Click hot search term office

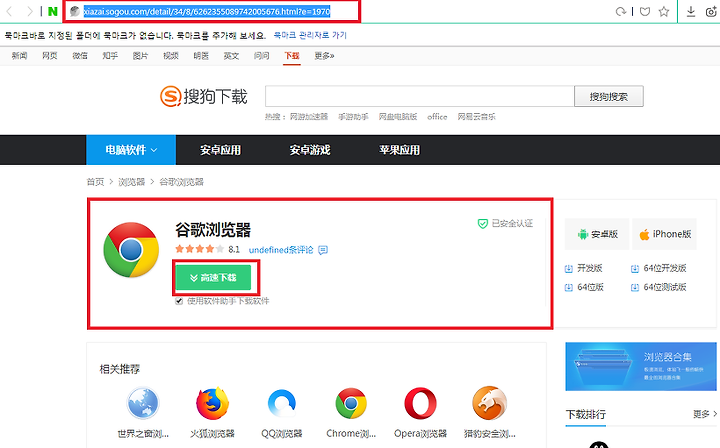point(437,117)
